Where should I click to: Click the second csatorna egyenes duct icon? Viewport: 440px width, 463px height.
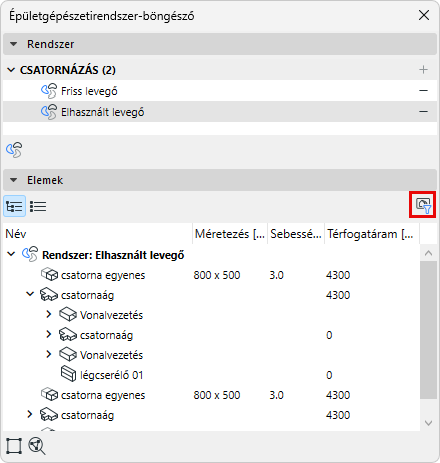pos(49,394)
